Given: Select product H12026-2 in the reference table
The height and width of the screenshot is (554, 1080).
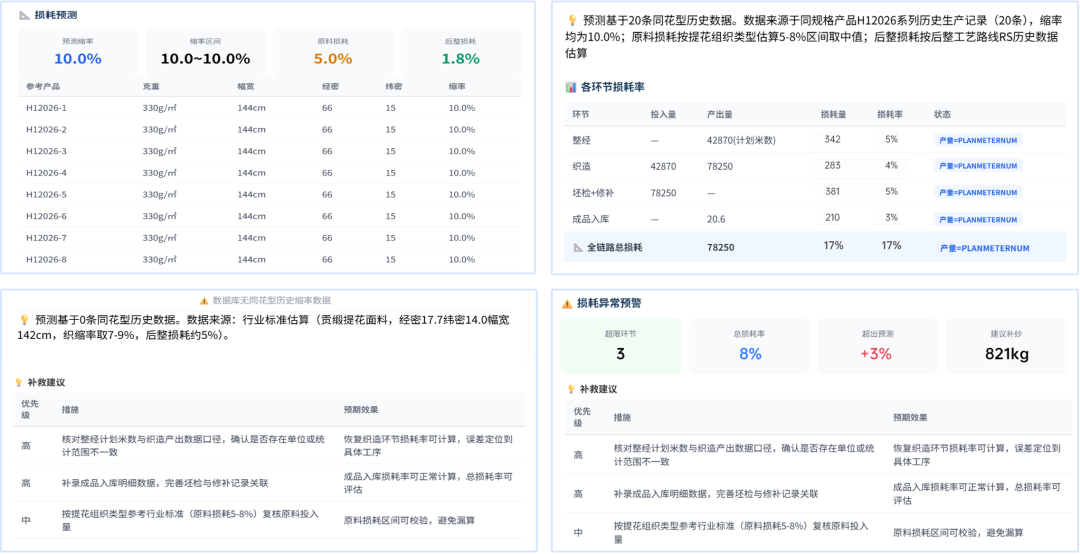Looking at the screenshot, I should [x=46, y=130].
